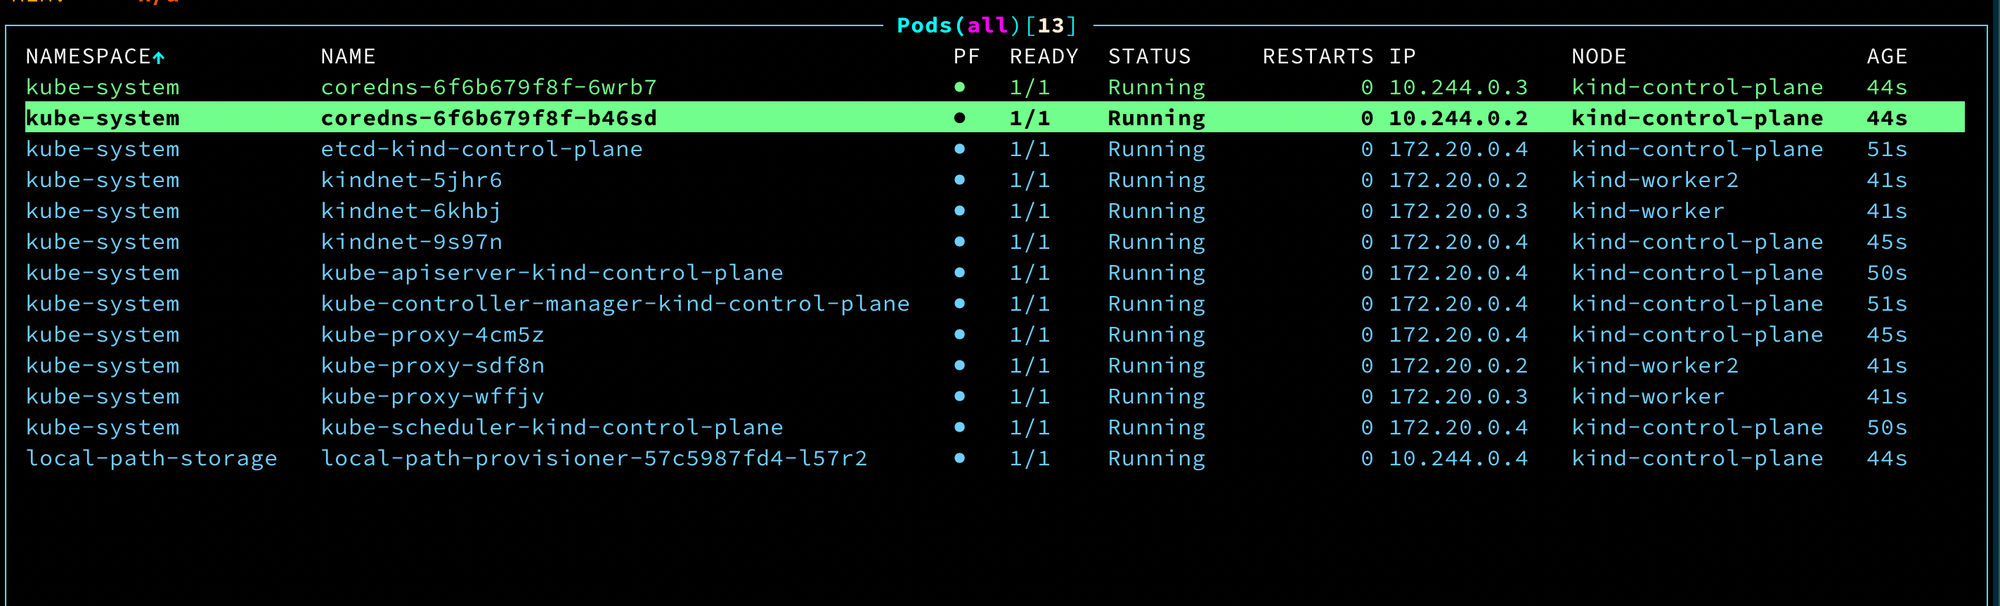Sort pods by the NAME column header
Image resolution: width=2000 pixels, height=606 pixels.
pyautogui.click(x=348, y=57)
